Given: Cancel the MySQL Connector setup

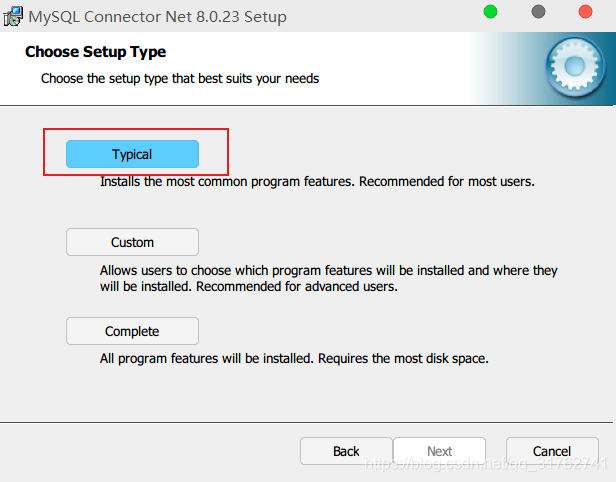Looking at the screenshot, I should pyautogui.click(x=552, y=451).
